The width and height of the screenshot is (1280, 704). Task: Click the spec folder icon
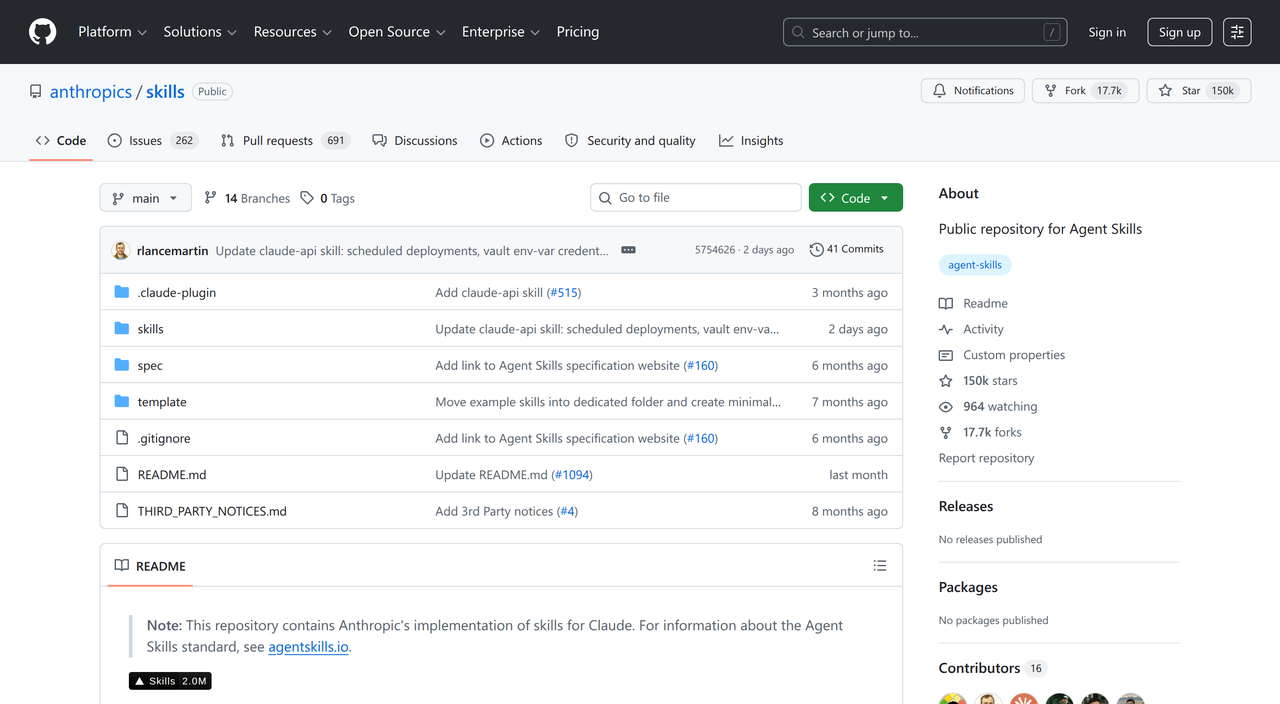122,365
